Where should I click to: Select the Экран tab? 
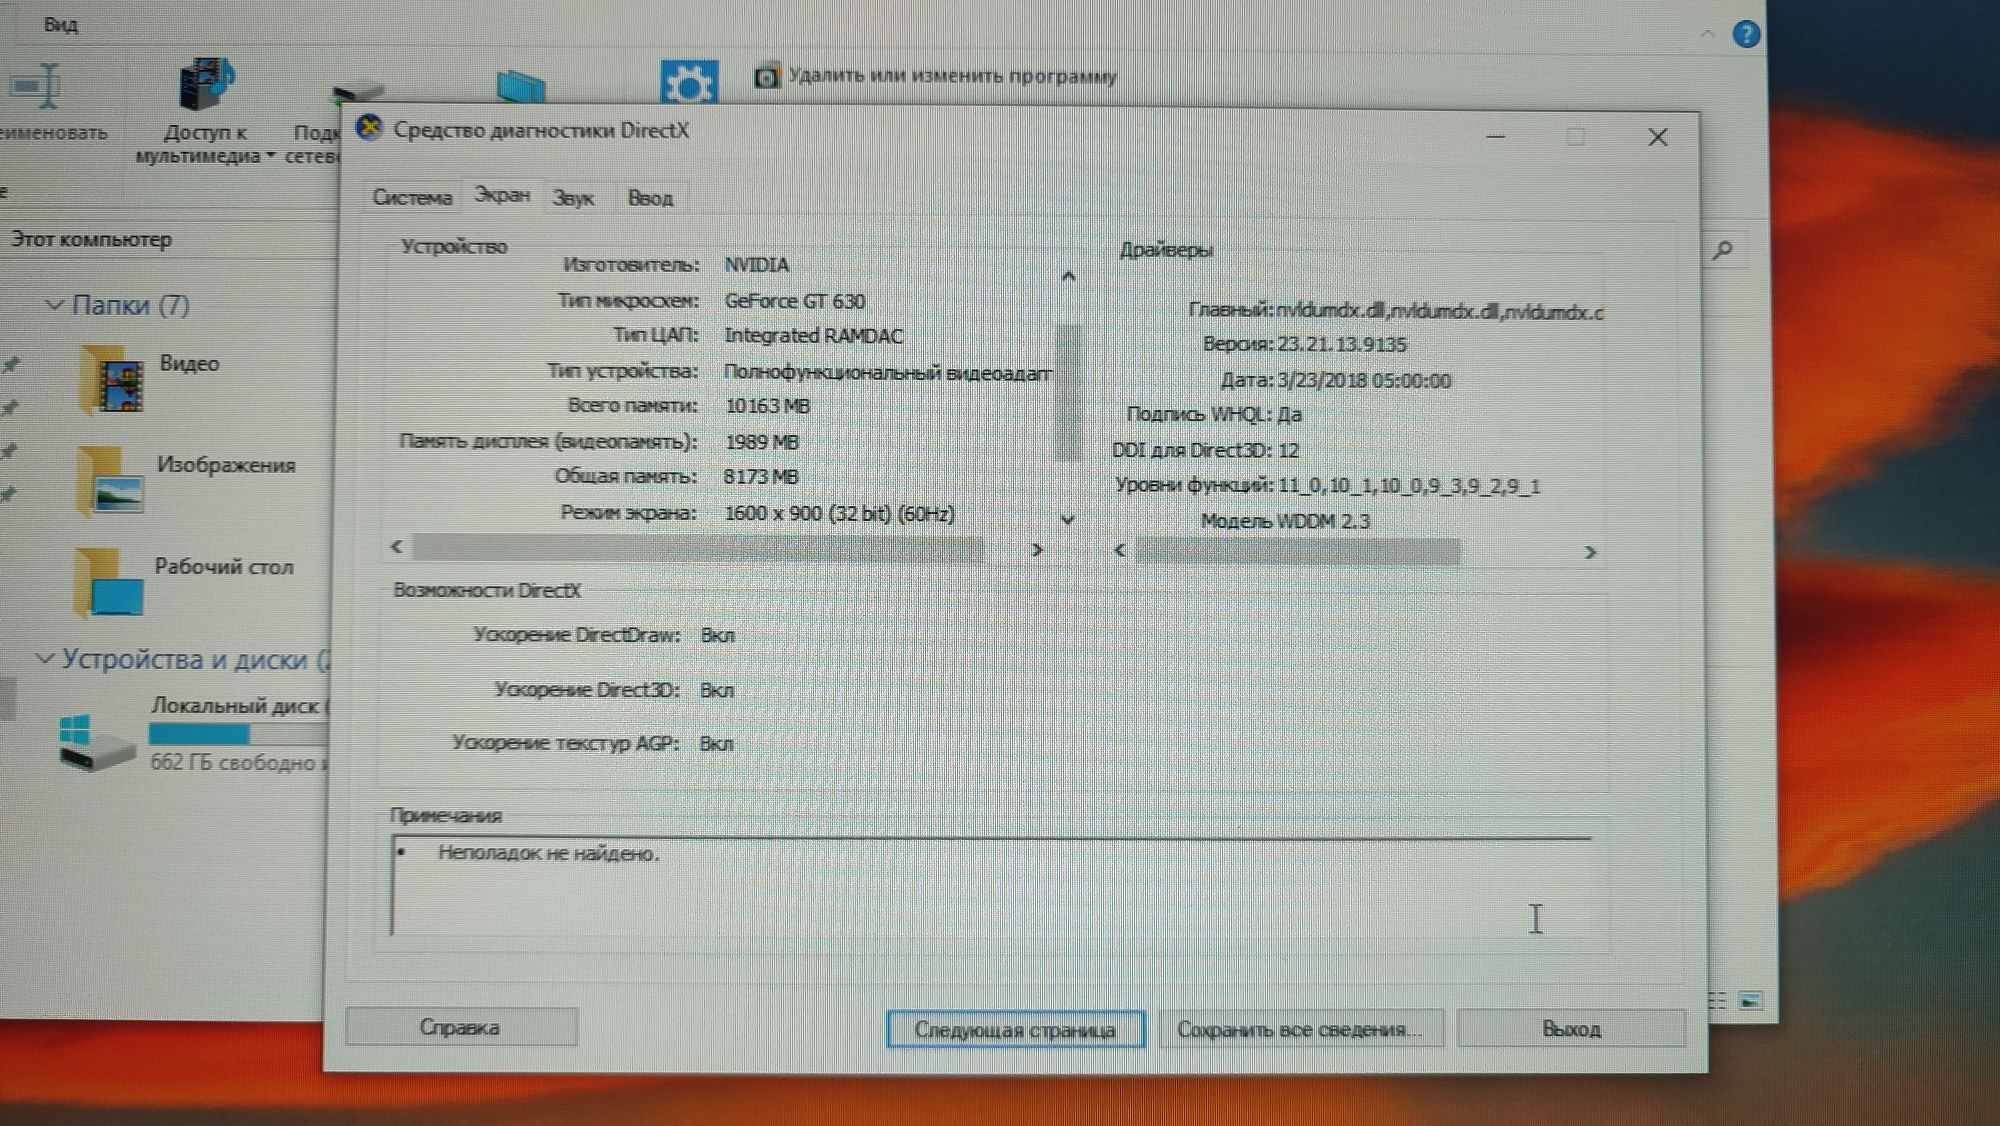click(x=502, y=194)
